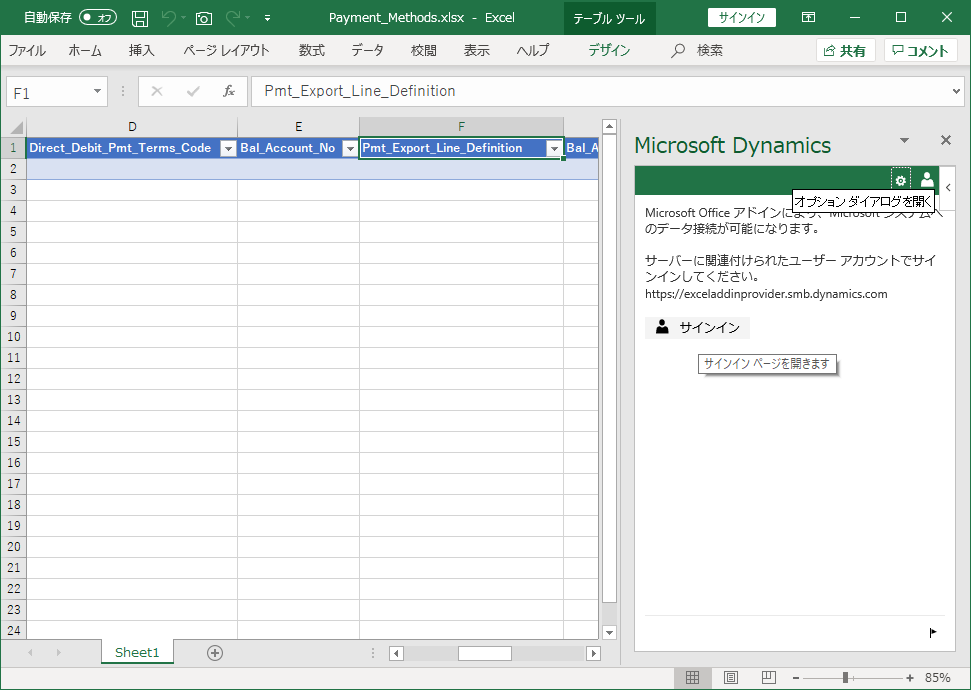The height and width of the screenshot is (690, 971).
Task: Click the サインイン button in Dynamics pane
Action: click(697, 328)
